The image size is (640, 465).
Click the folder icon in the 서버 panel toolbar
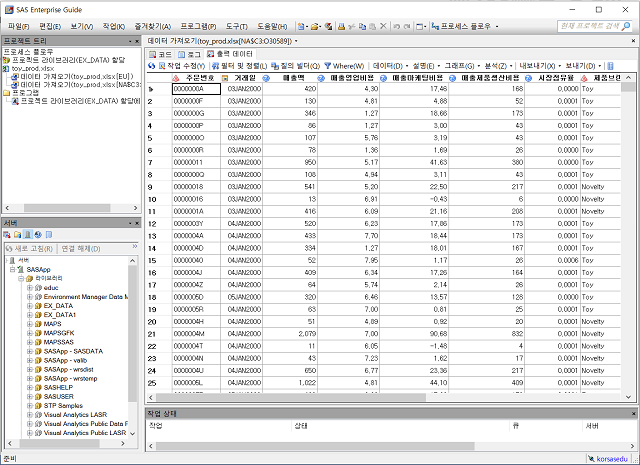tap(18, 235)
